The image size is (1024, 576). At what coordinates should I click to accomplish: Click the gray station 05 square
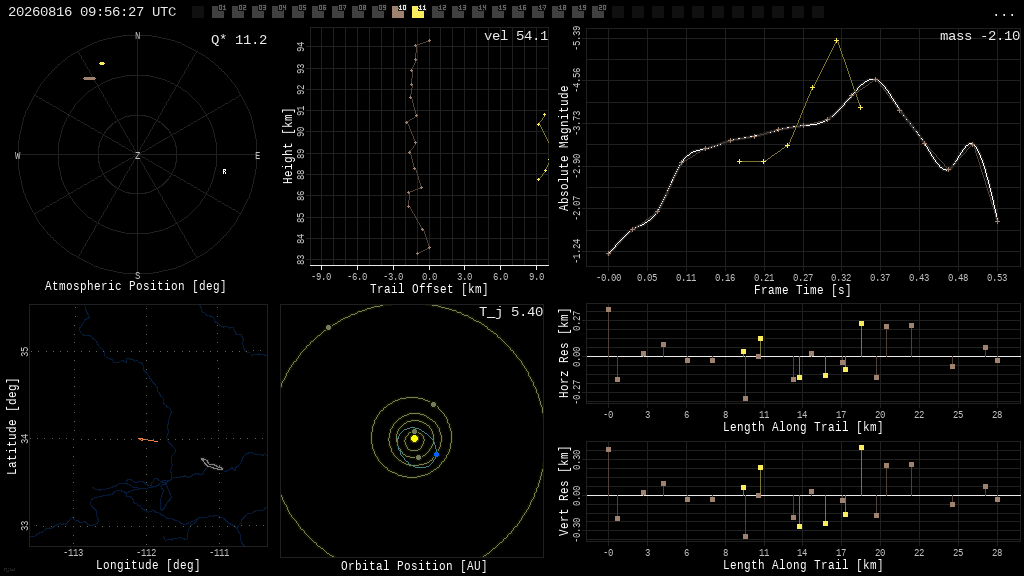click(298, 12)
